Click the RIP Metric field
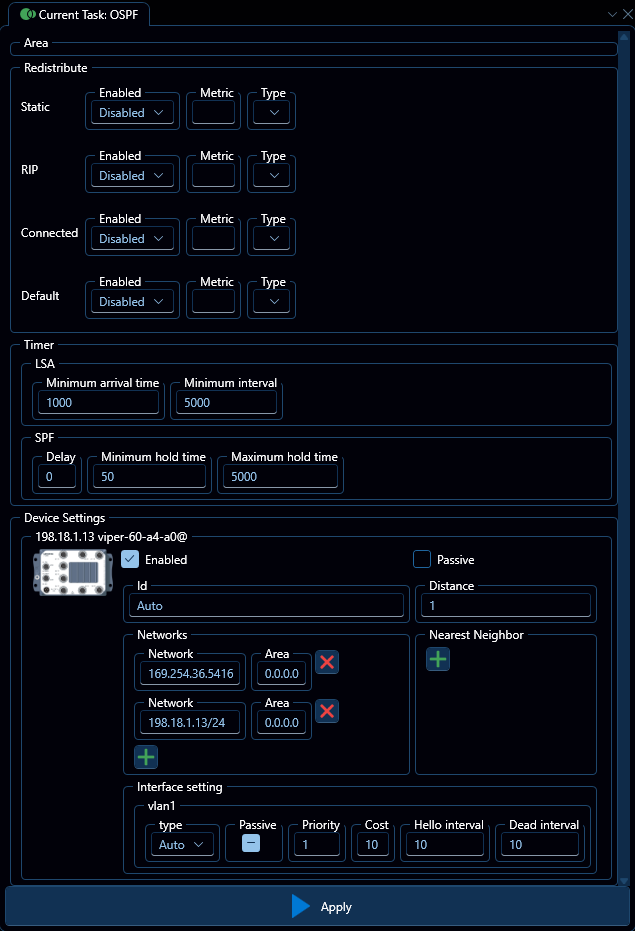 [213, 175]
